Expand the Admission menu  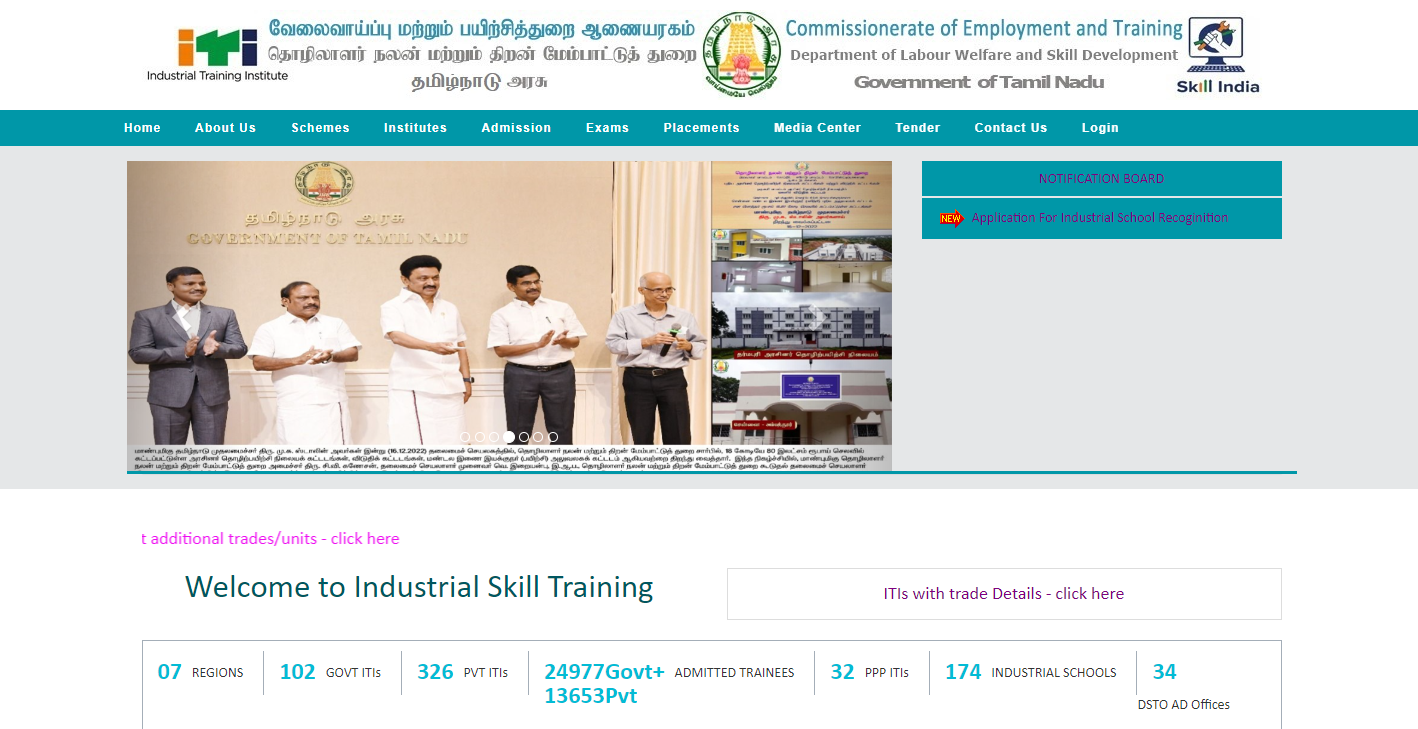[516, 128]
